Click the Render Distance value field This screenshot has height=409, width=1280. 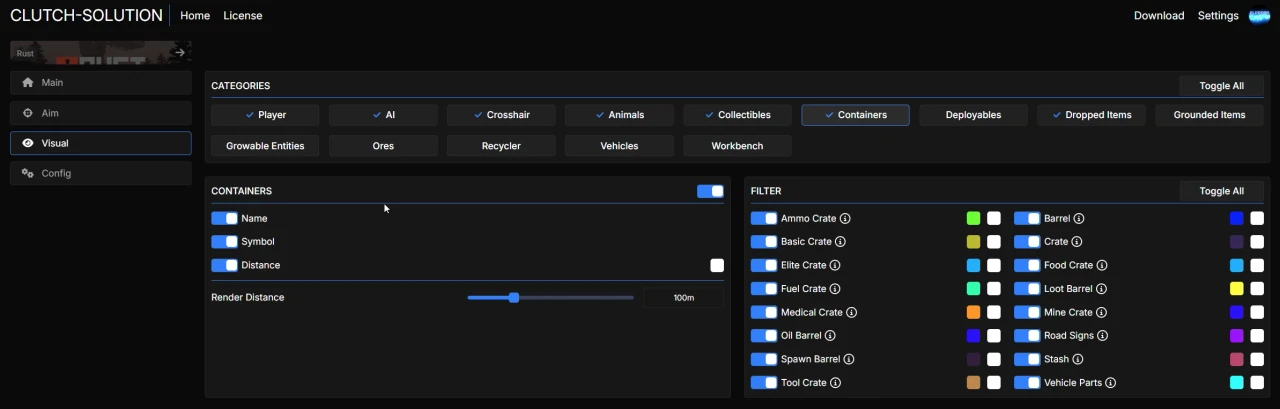point(683,297)
